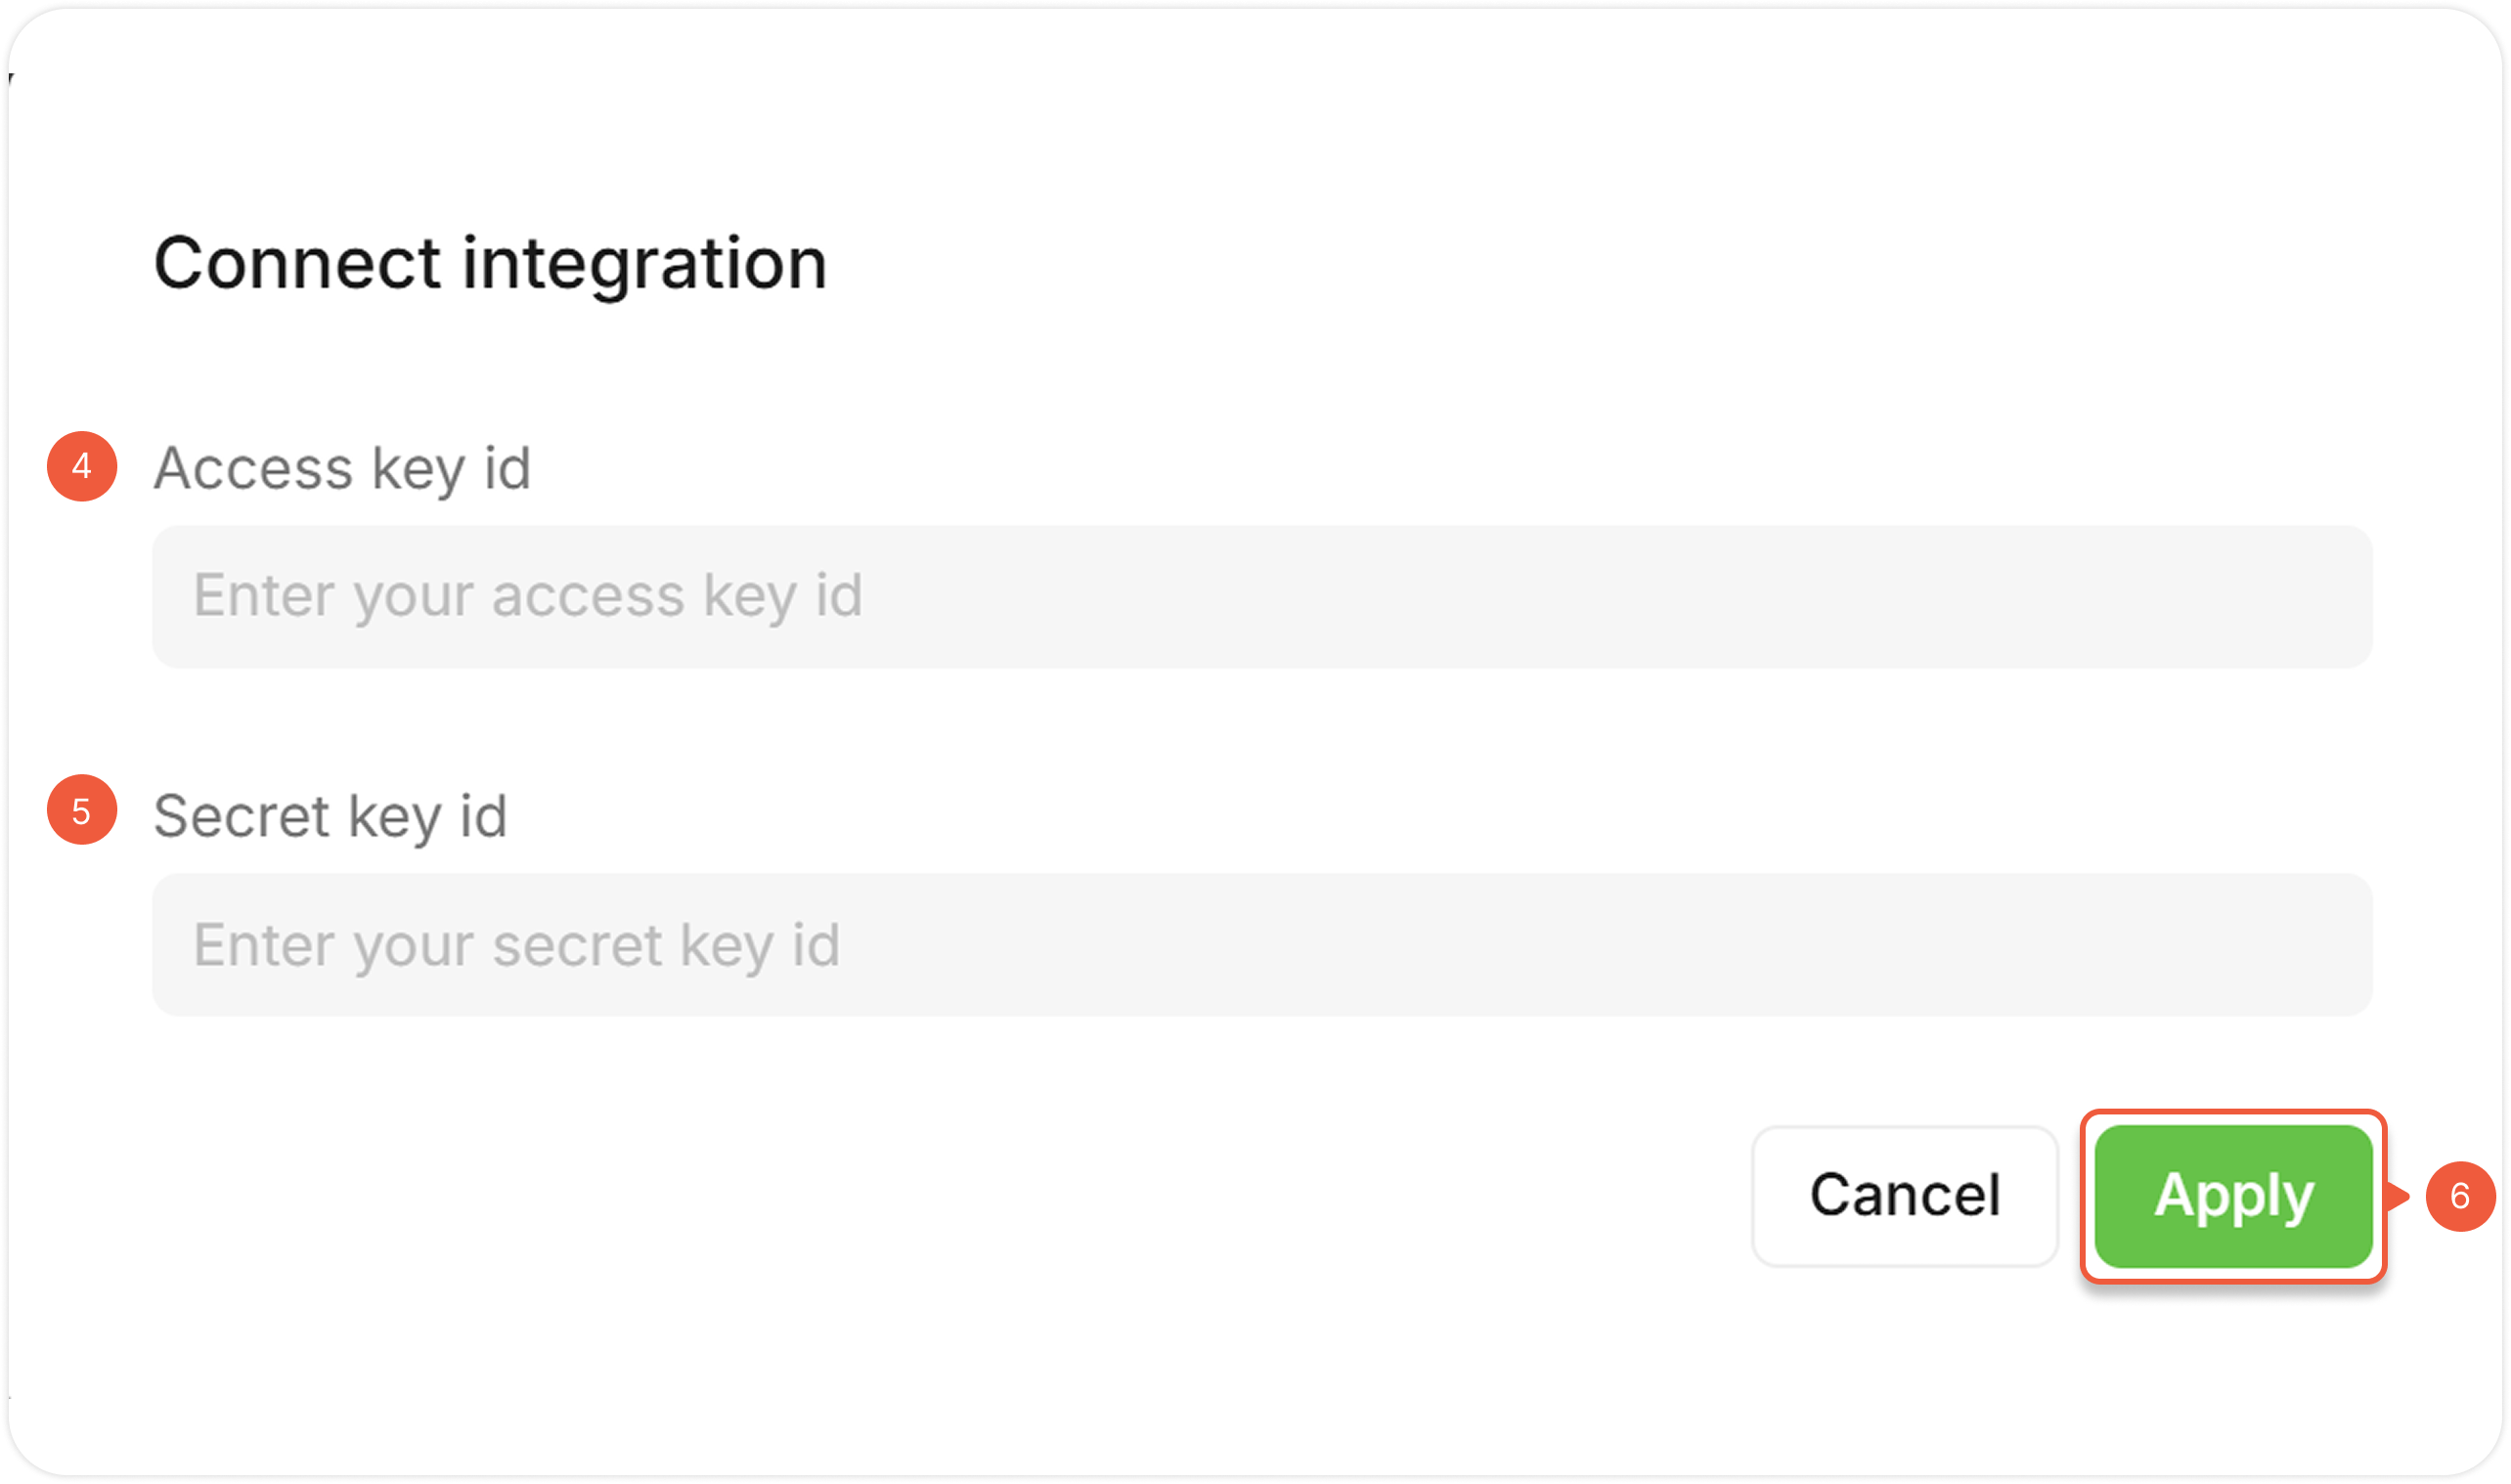Viewport: 2511px width, 1484px height.
Task: Click the 'Connect integration' dialog title
Action: (490, 264)
